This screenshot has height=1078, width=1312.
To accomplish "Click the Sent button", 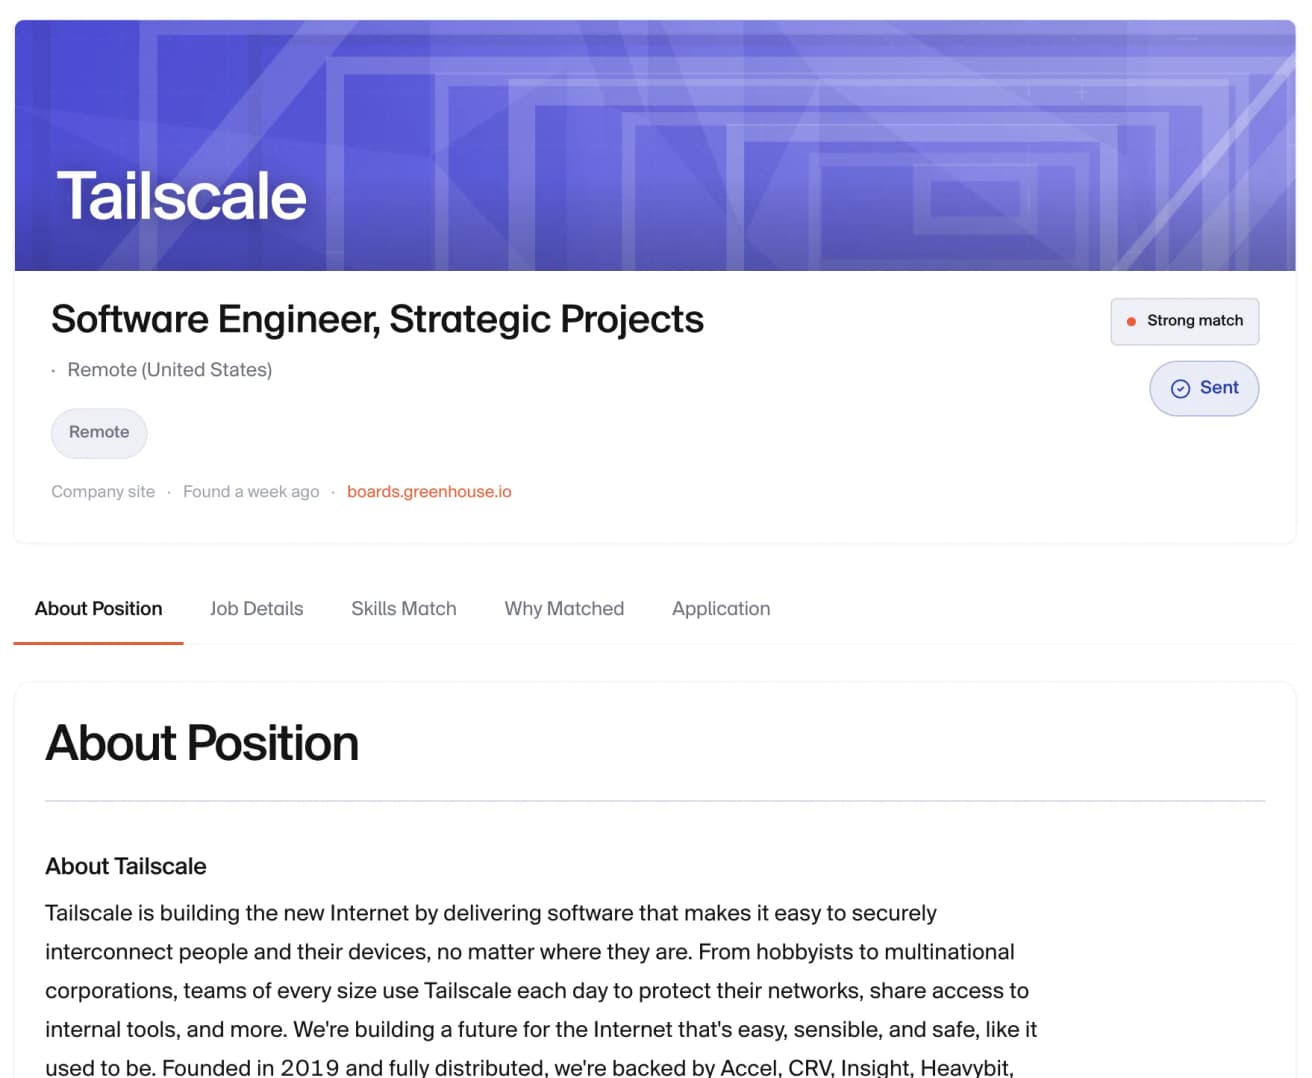I will (1204, 388).
